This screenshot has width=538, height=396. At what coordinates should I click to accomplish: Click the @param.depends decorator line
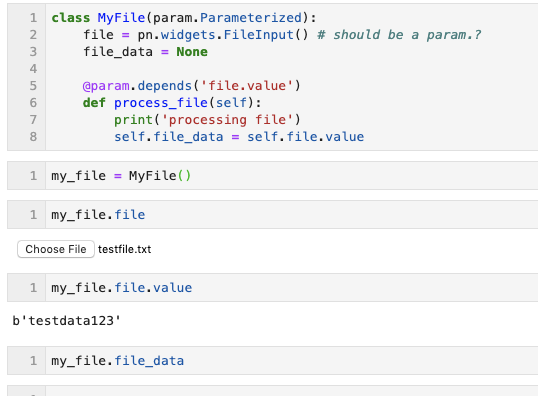tap(191, 86)
